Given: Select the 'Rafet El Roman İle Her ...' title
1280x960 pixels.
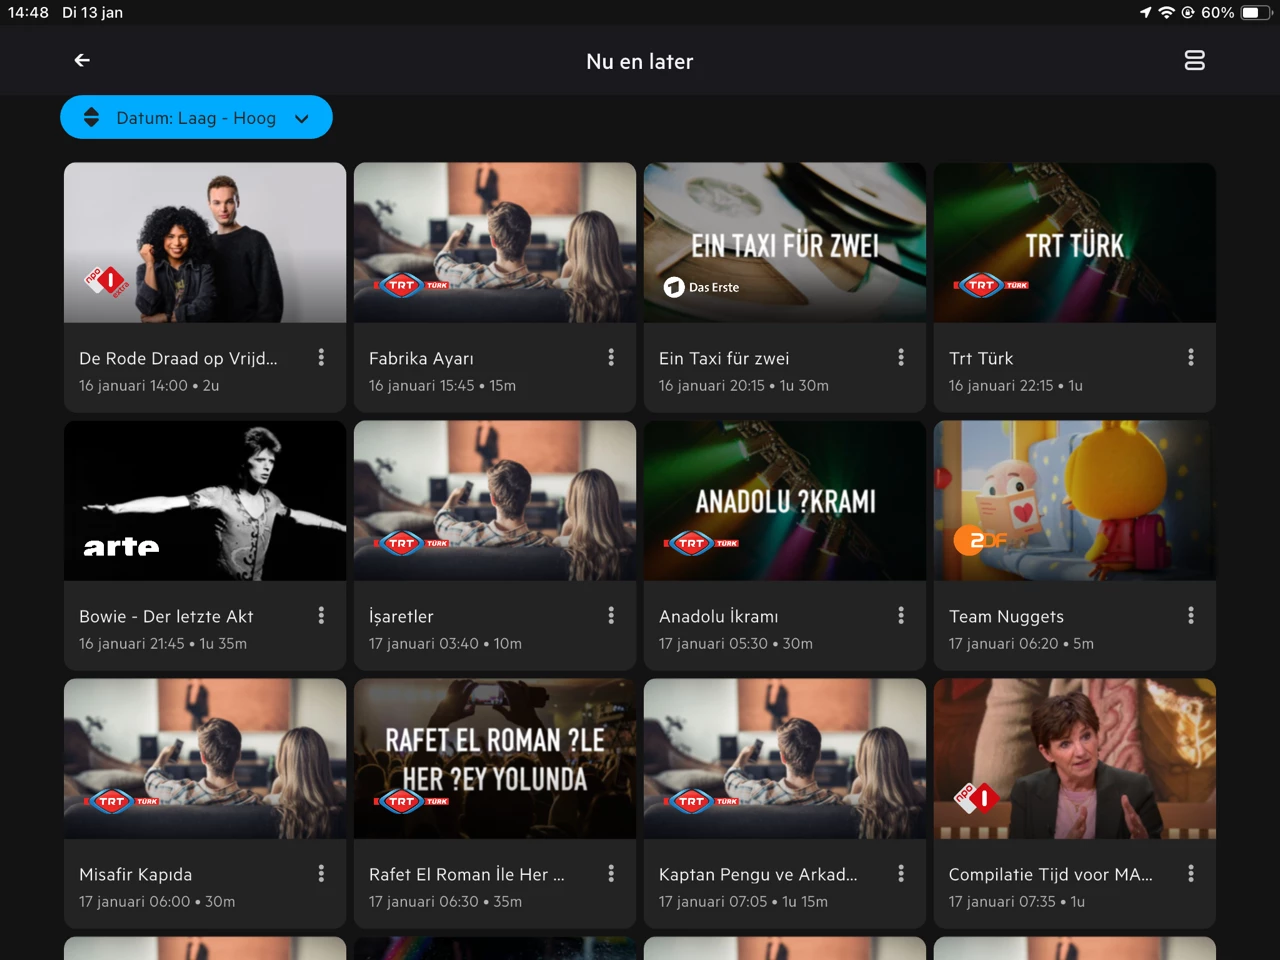Looking at the screenshot, I should (467, 874).
